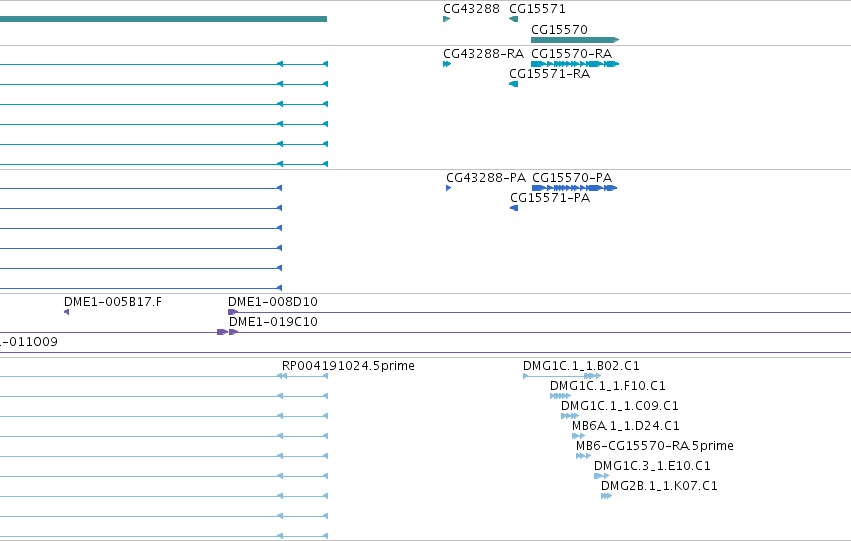Image resolution: width=851 pixels, height=541 pixels.
Task: Select the DMG1C.3_1.E10.C1 label
Action: coord(652,466)
